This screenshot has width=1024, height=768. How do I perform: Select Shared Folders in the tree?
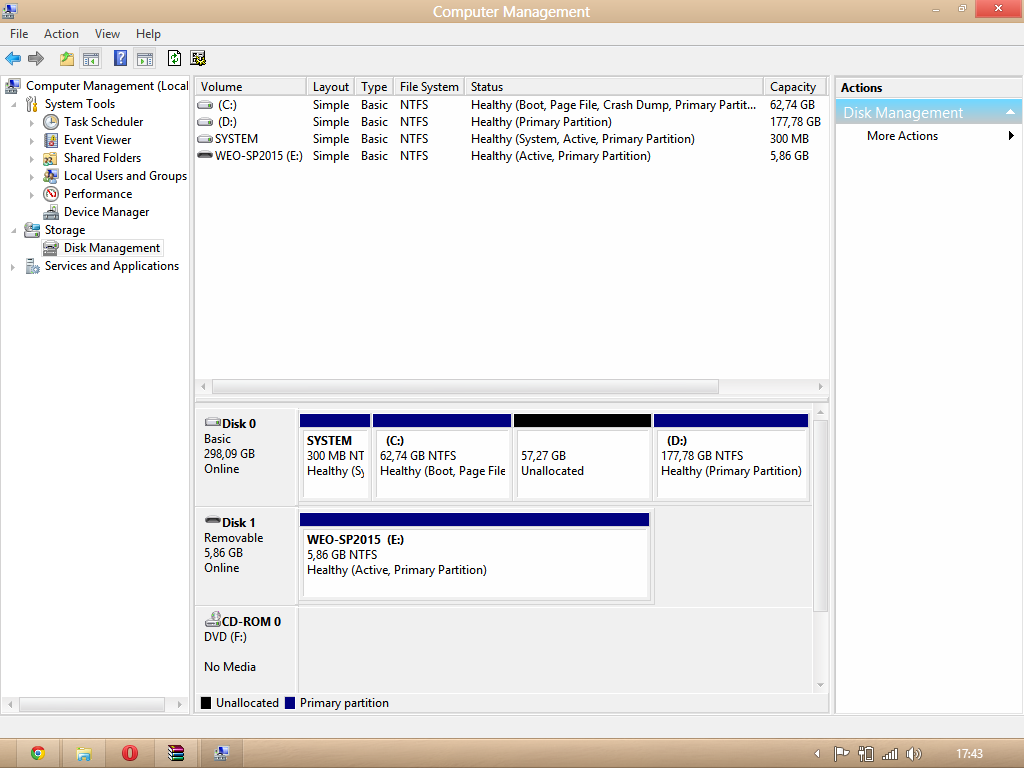[102, 157]
